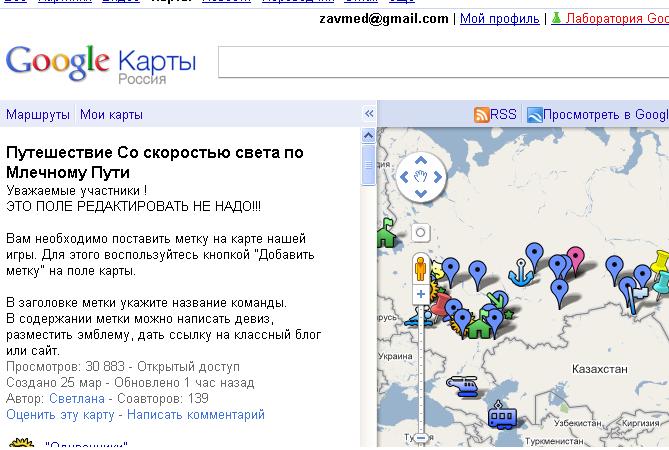Viewport: 669px width, 450px height.
Task: Click the Украина label on the map
Action: pyautogui.click(x=396, y=356)
